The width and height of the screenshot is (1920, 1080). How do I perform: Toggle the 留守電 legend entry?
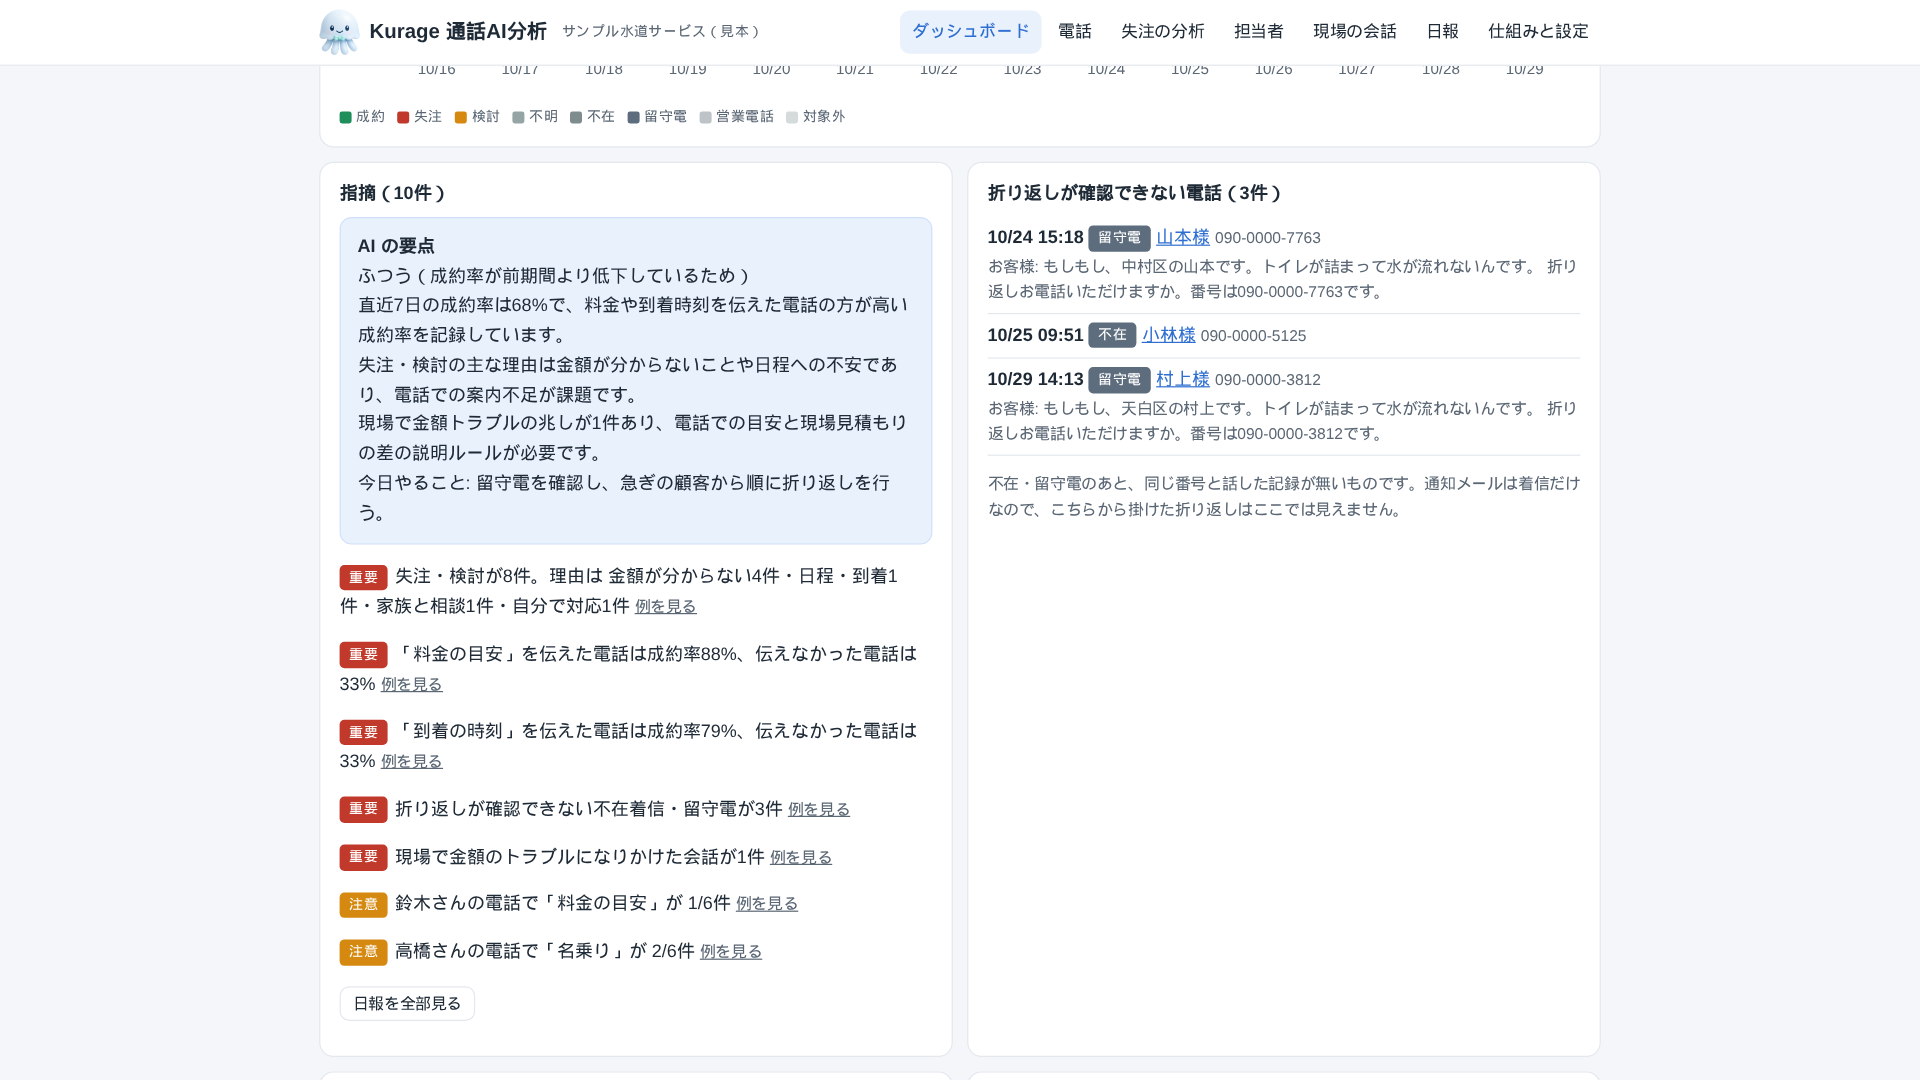[657, 117]
